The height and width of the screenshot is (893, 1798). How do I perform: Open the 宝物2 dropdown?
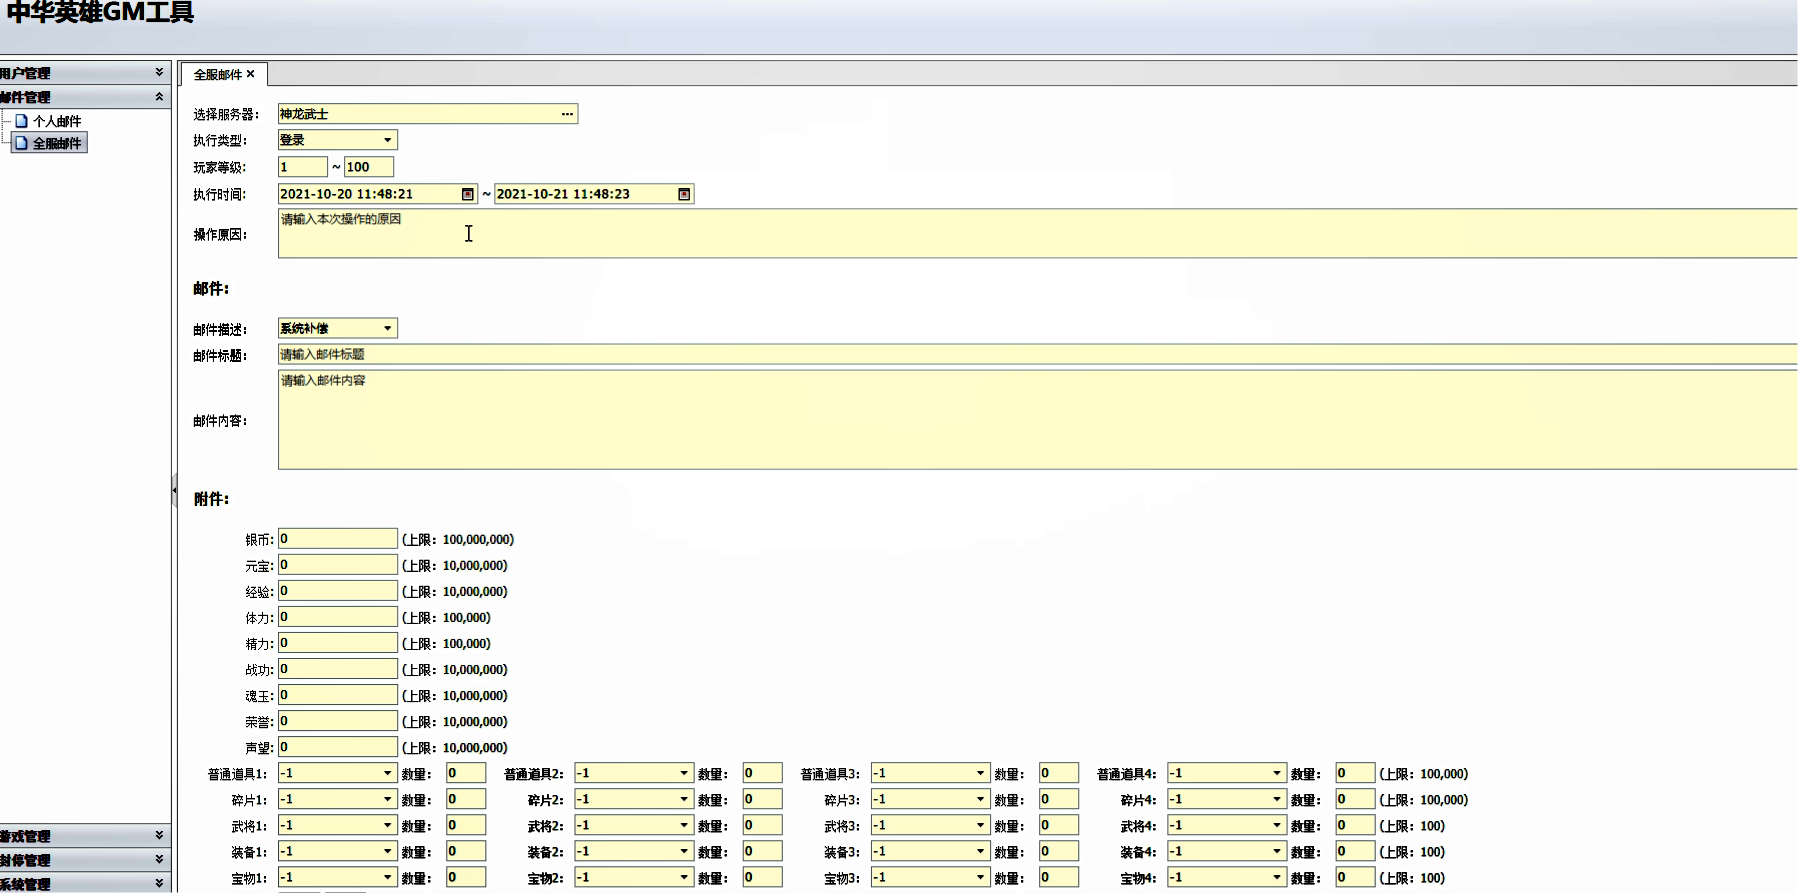[x=684, y=877]
